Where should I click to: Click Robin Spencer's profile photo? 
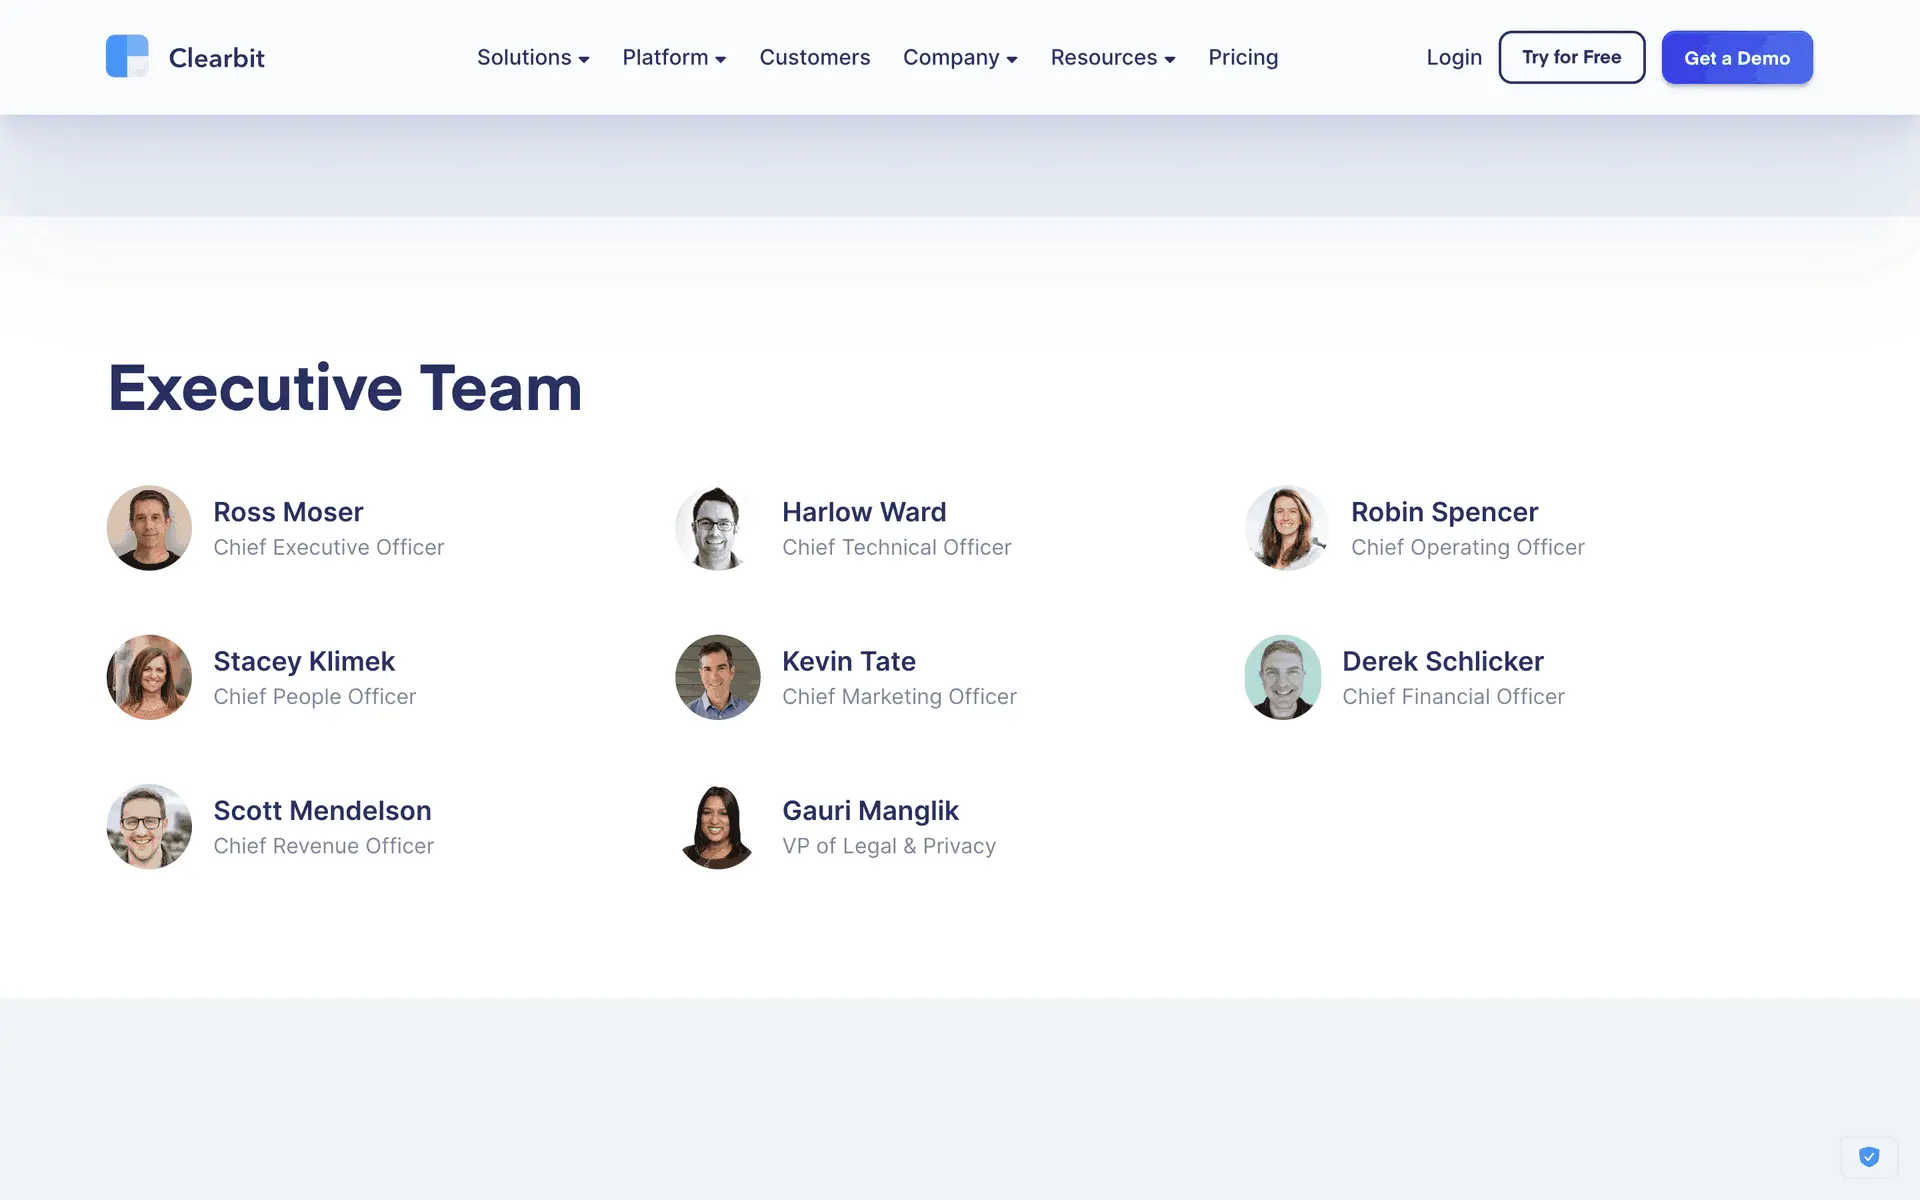point(1286,528)
